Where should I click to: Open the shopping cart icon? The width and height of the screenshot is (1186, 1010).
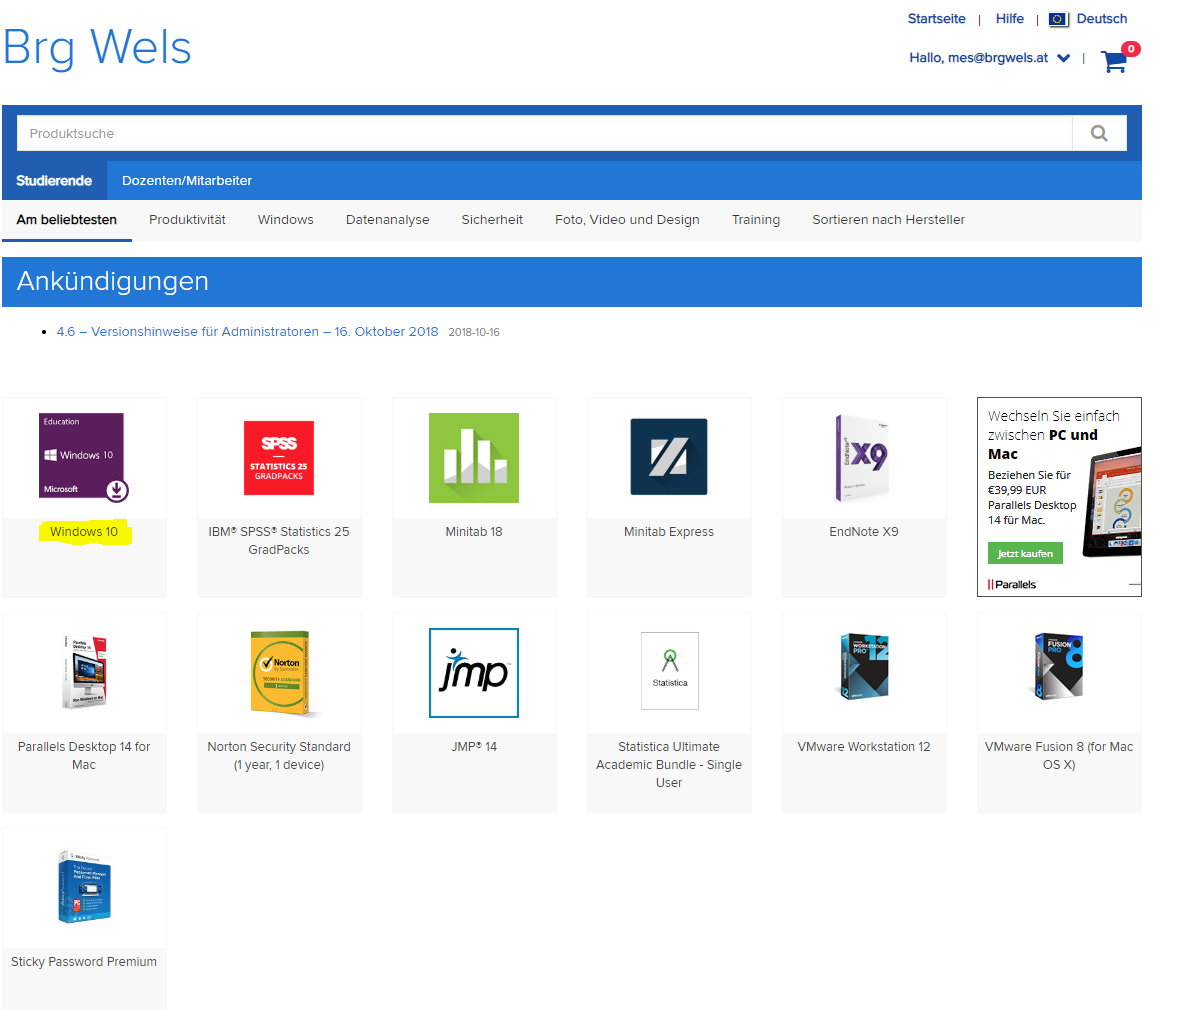pos(1114,61)
